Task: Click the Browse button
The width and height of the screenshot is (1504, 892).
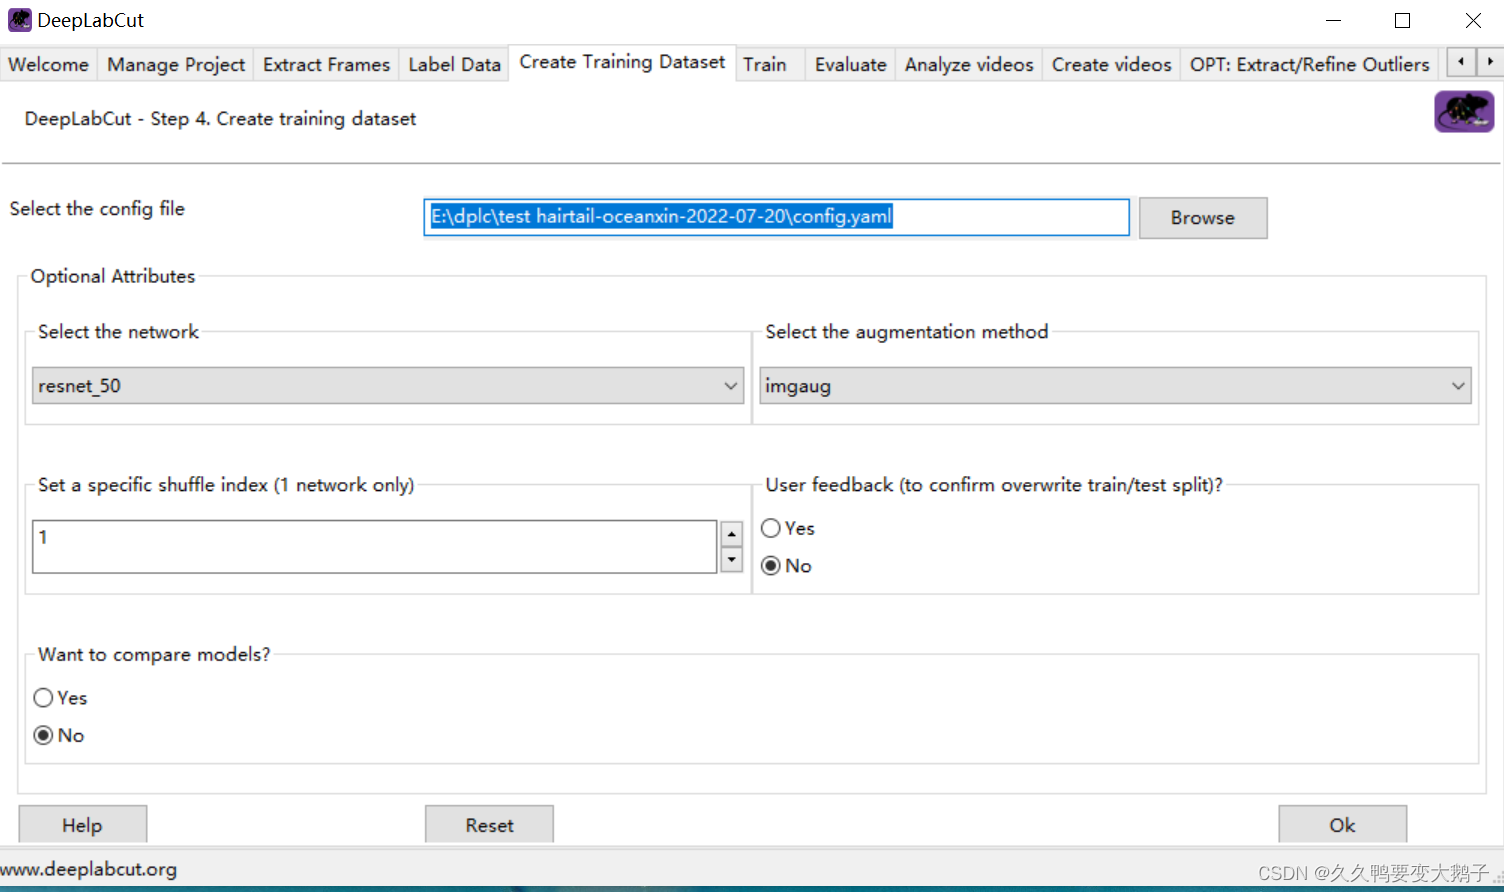Action: click(1203, 218)
